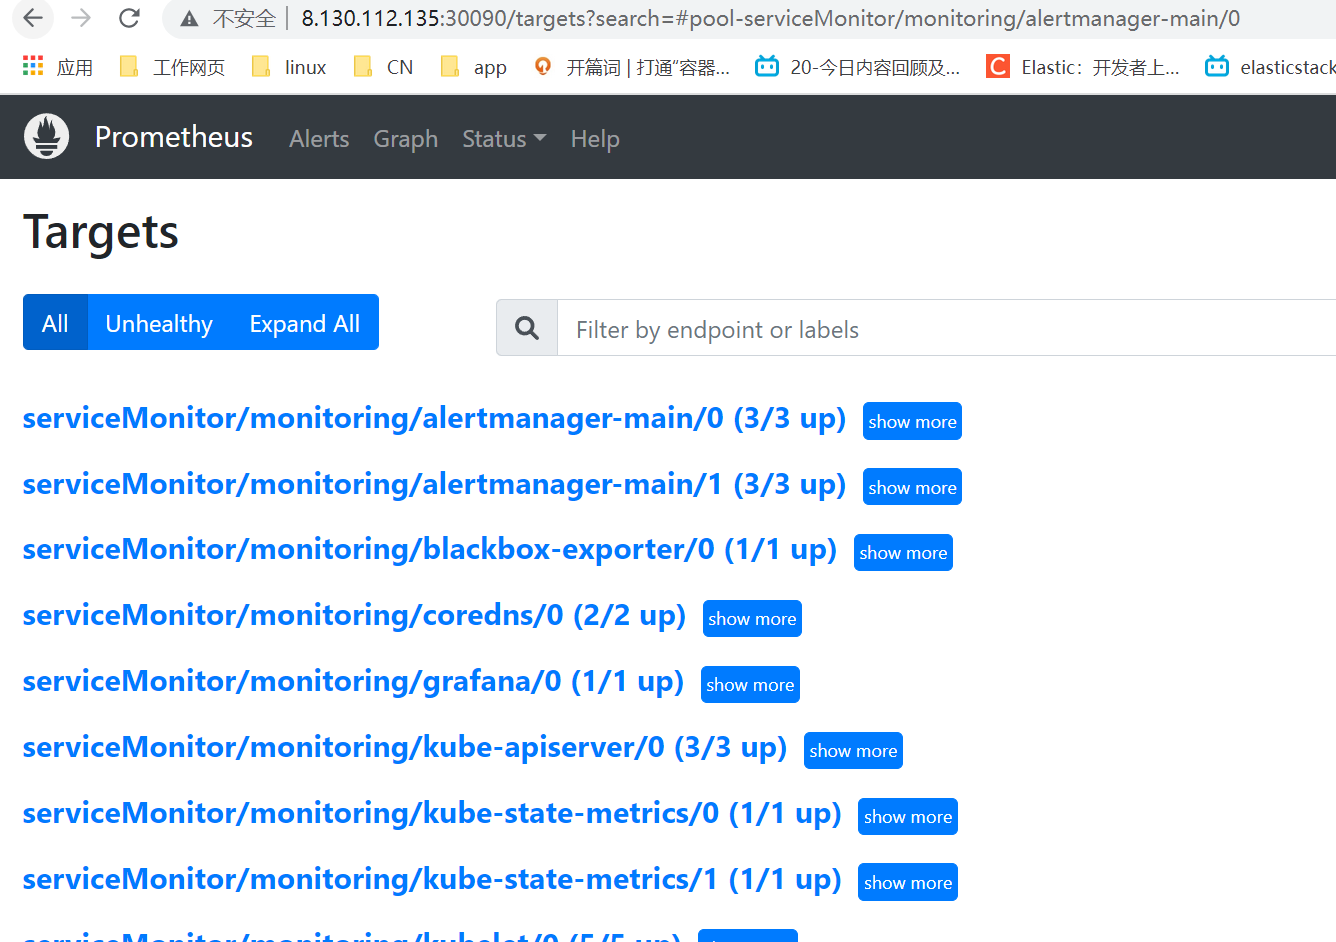Open the kube-state-metrics/1 target pool link
1336x942 pixels.
[432, 879]
